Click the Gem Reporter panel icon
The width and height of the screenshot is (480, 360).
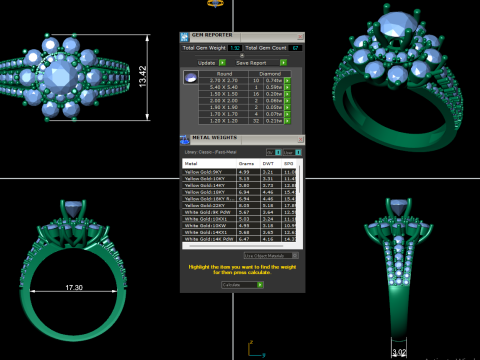pyautogui.click(x=184, y=37)
